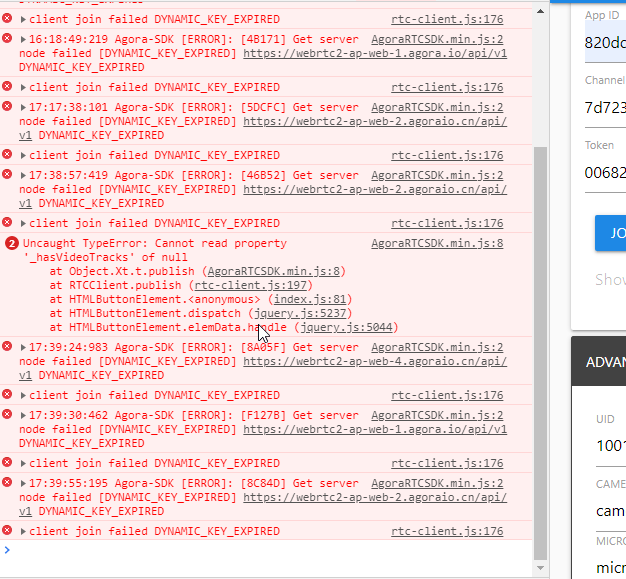This screenshot has width=626, height=579.
Task: Open AgoraRTCSDK.min.js:2 source link on the 17:39:55:195 row
Action: pyautogui.click(x=437, y=483)
